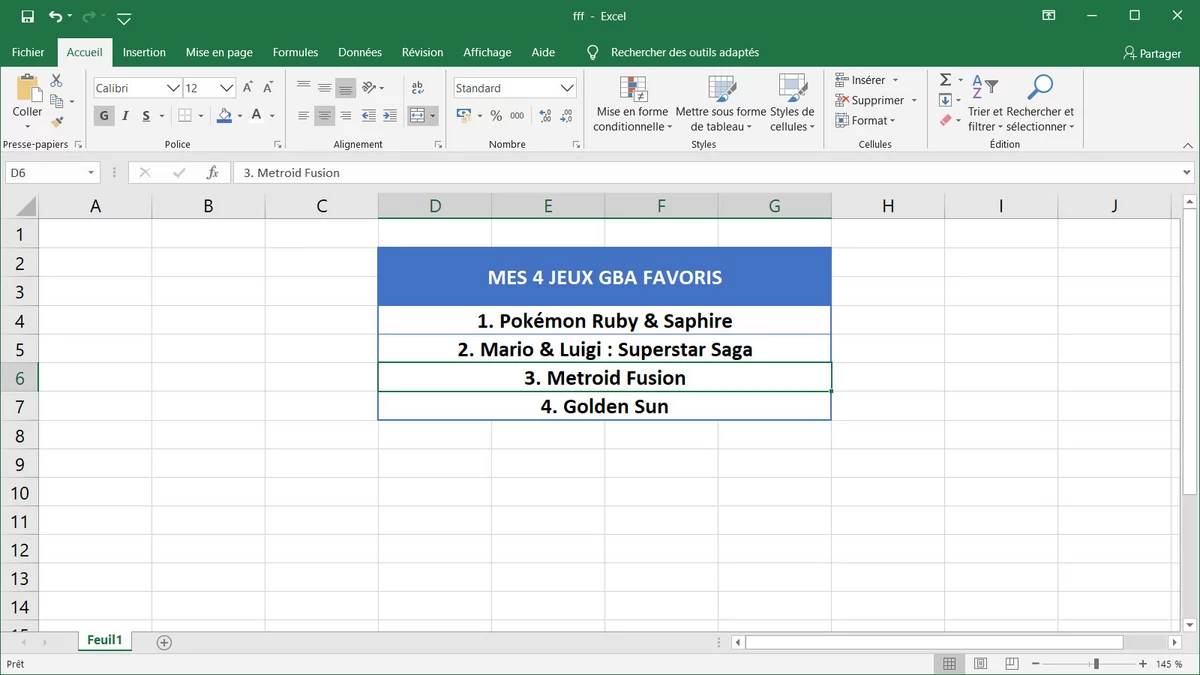
Task: Click the middle align icon
Action: [324, 88]
